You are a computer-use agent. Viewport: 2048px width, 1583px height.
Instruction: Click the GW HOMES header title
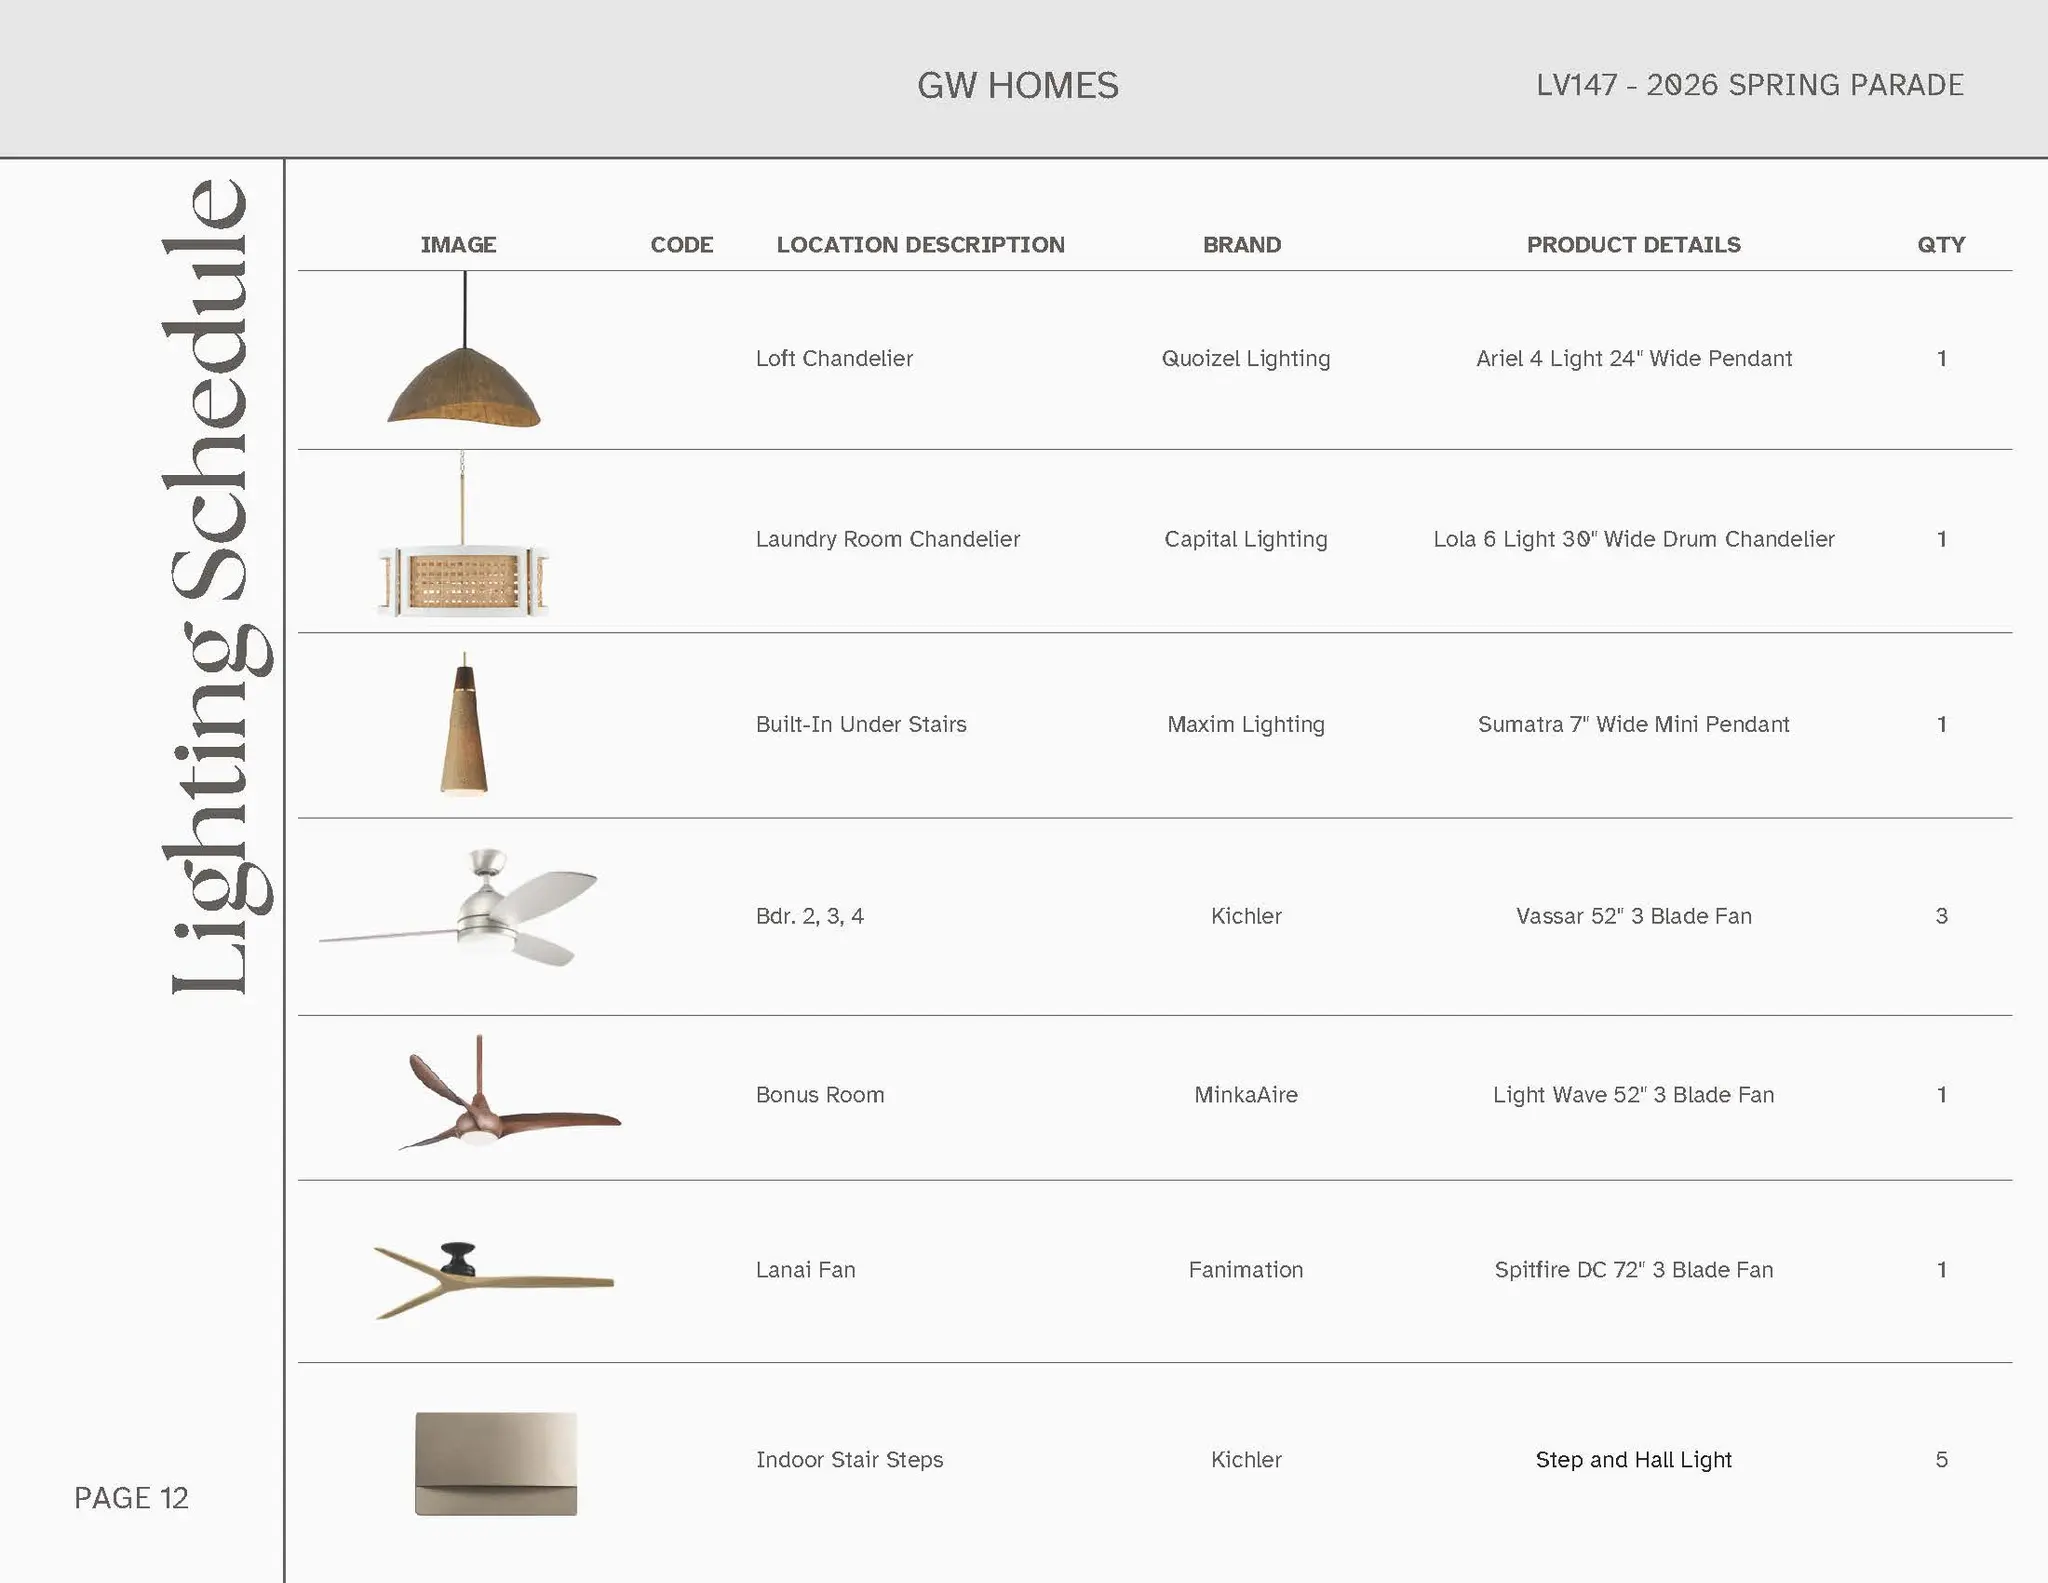pos(1017,86)
